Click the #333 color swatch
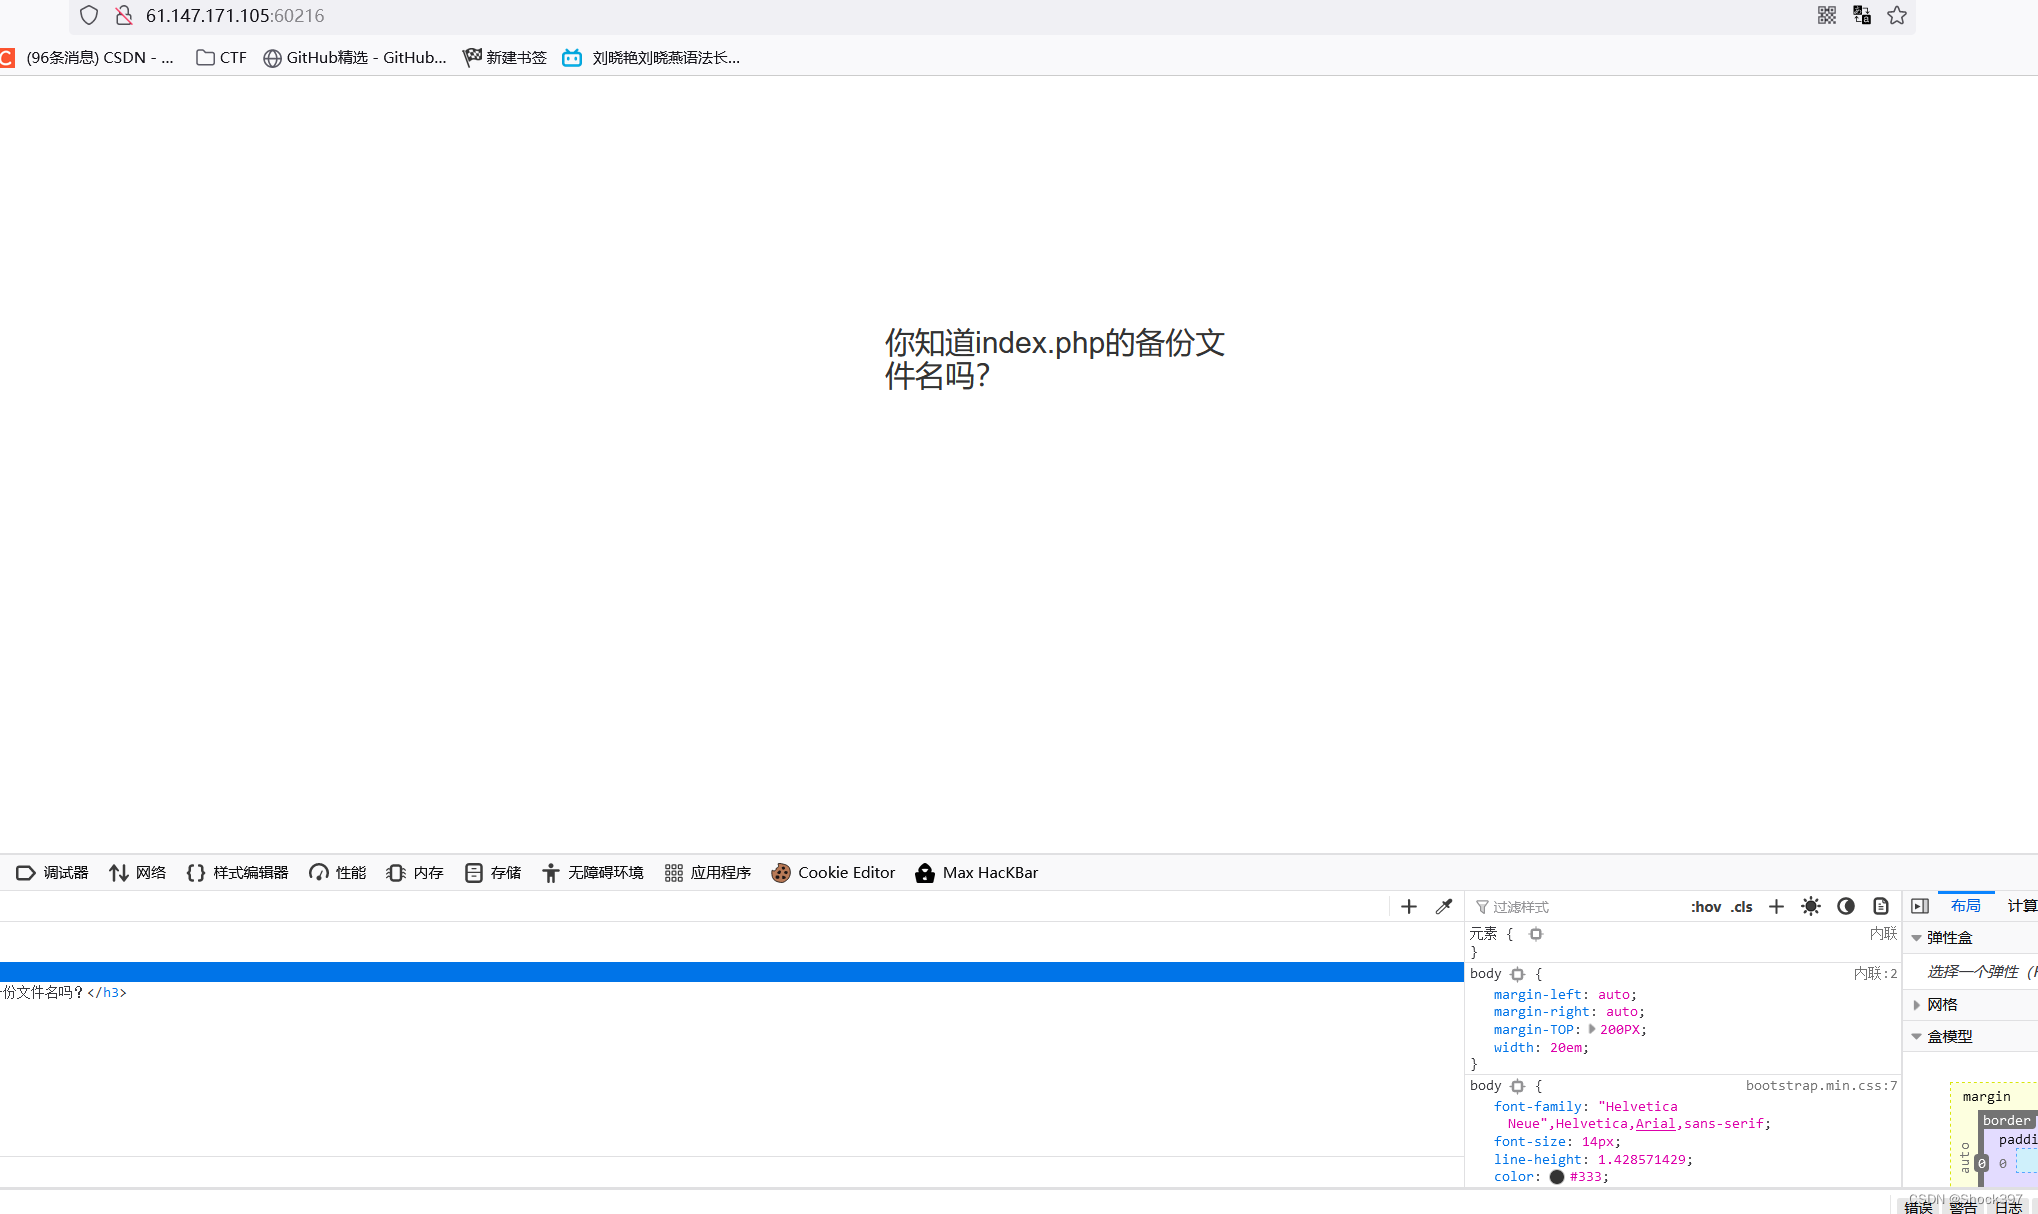The width and height of the screenshot is (2038, 1214). point(1556,1177)
